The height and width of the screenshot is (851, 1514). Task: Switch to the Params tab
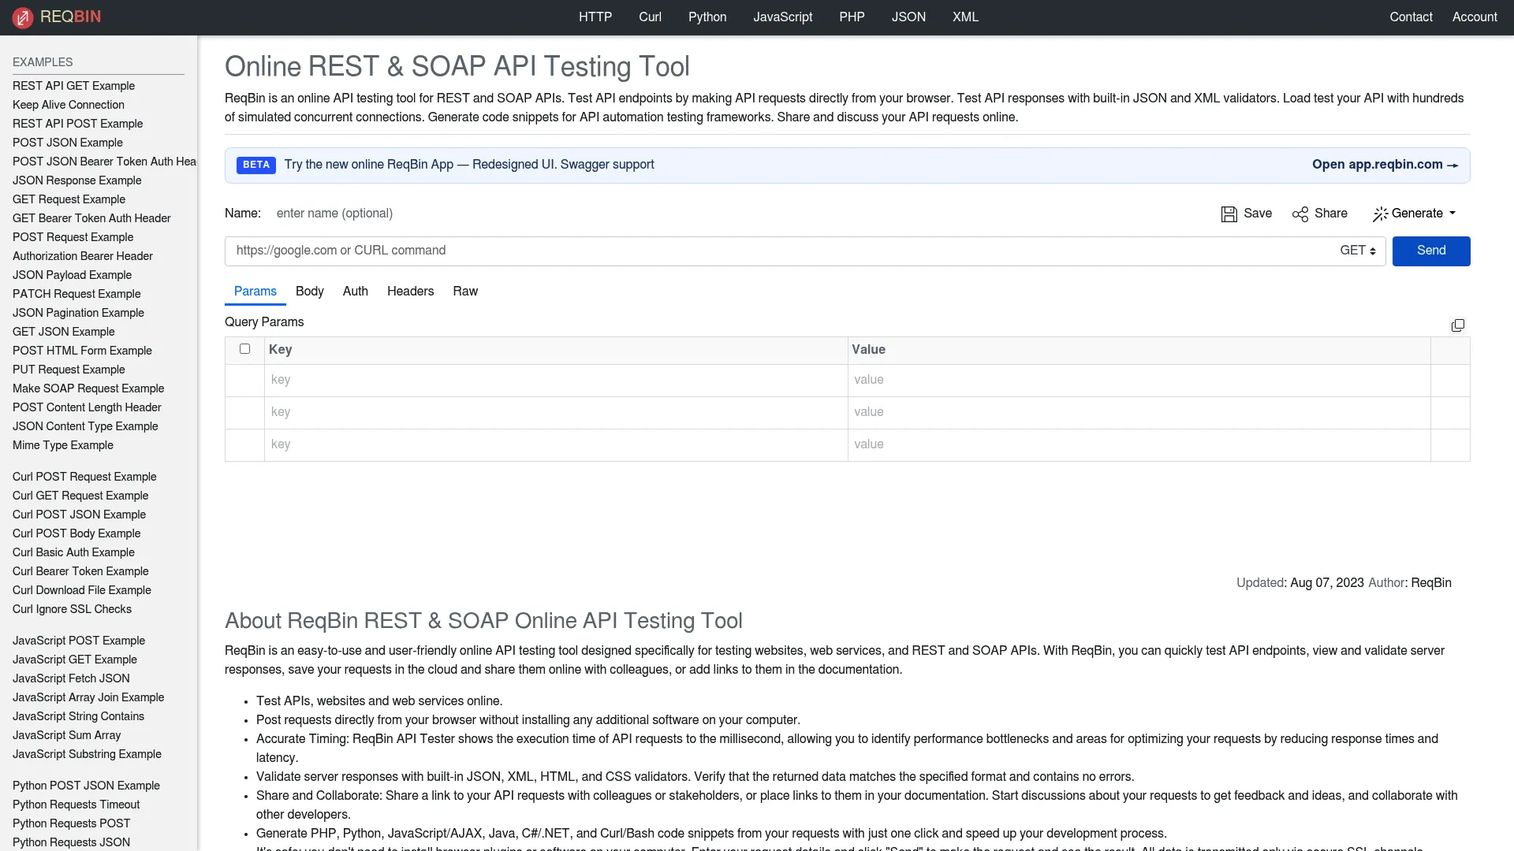255,291
